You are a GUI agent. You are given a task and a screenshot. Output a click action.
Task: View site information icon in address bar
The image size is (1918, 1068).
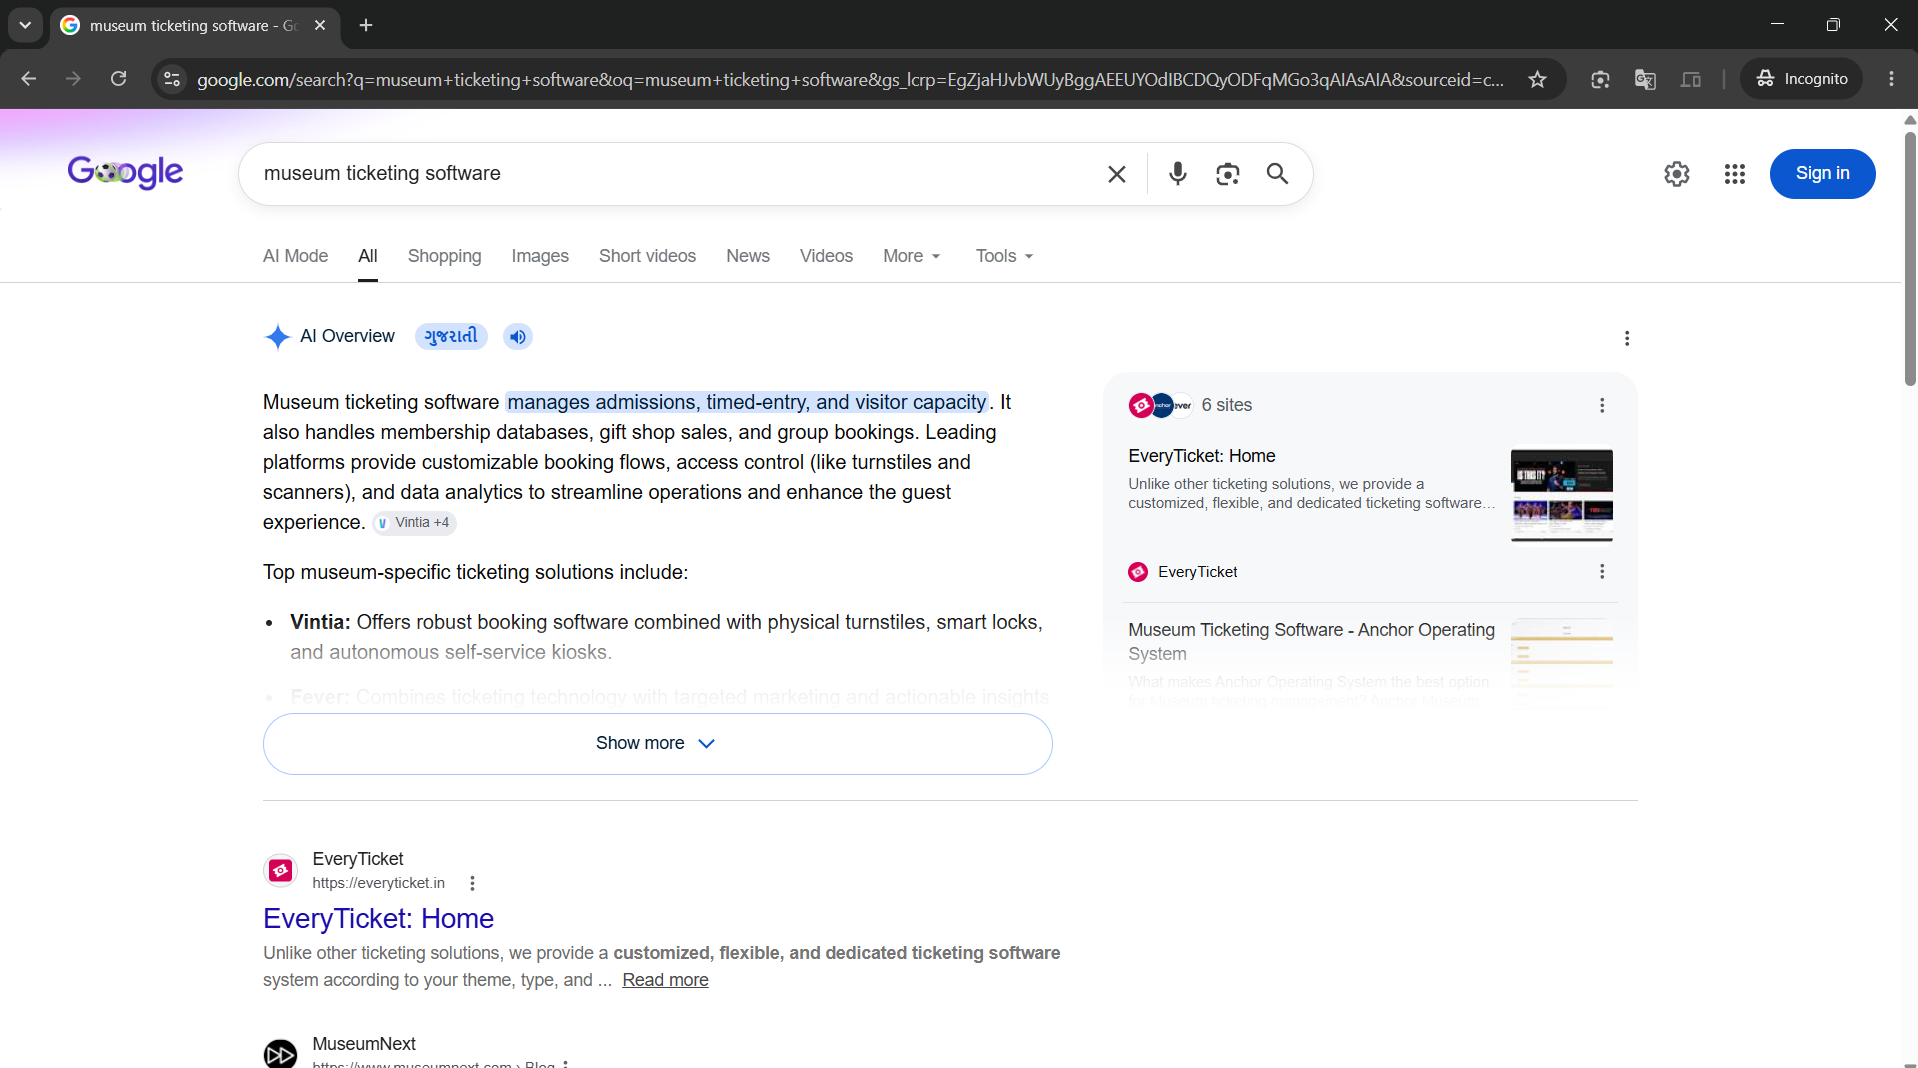coord(172,79)
